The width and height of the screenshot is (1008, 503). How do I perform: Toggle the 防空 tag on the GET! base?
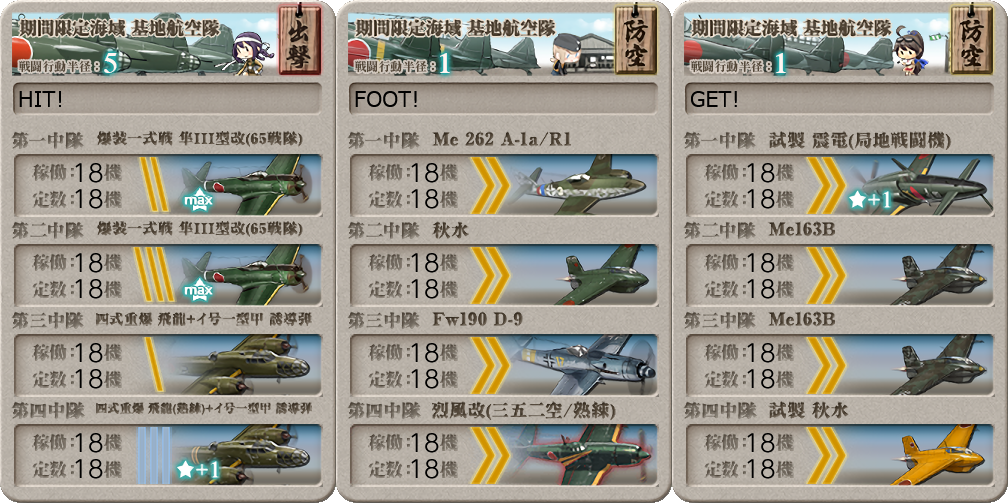[971, 39]
